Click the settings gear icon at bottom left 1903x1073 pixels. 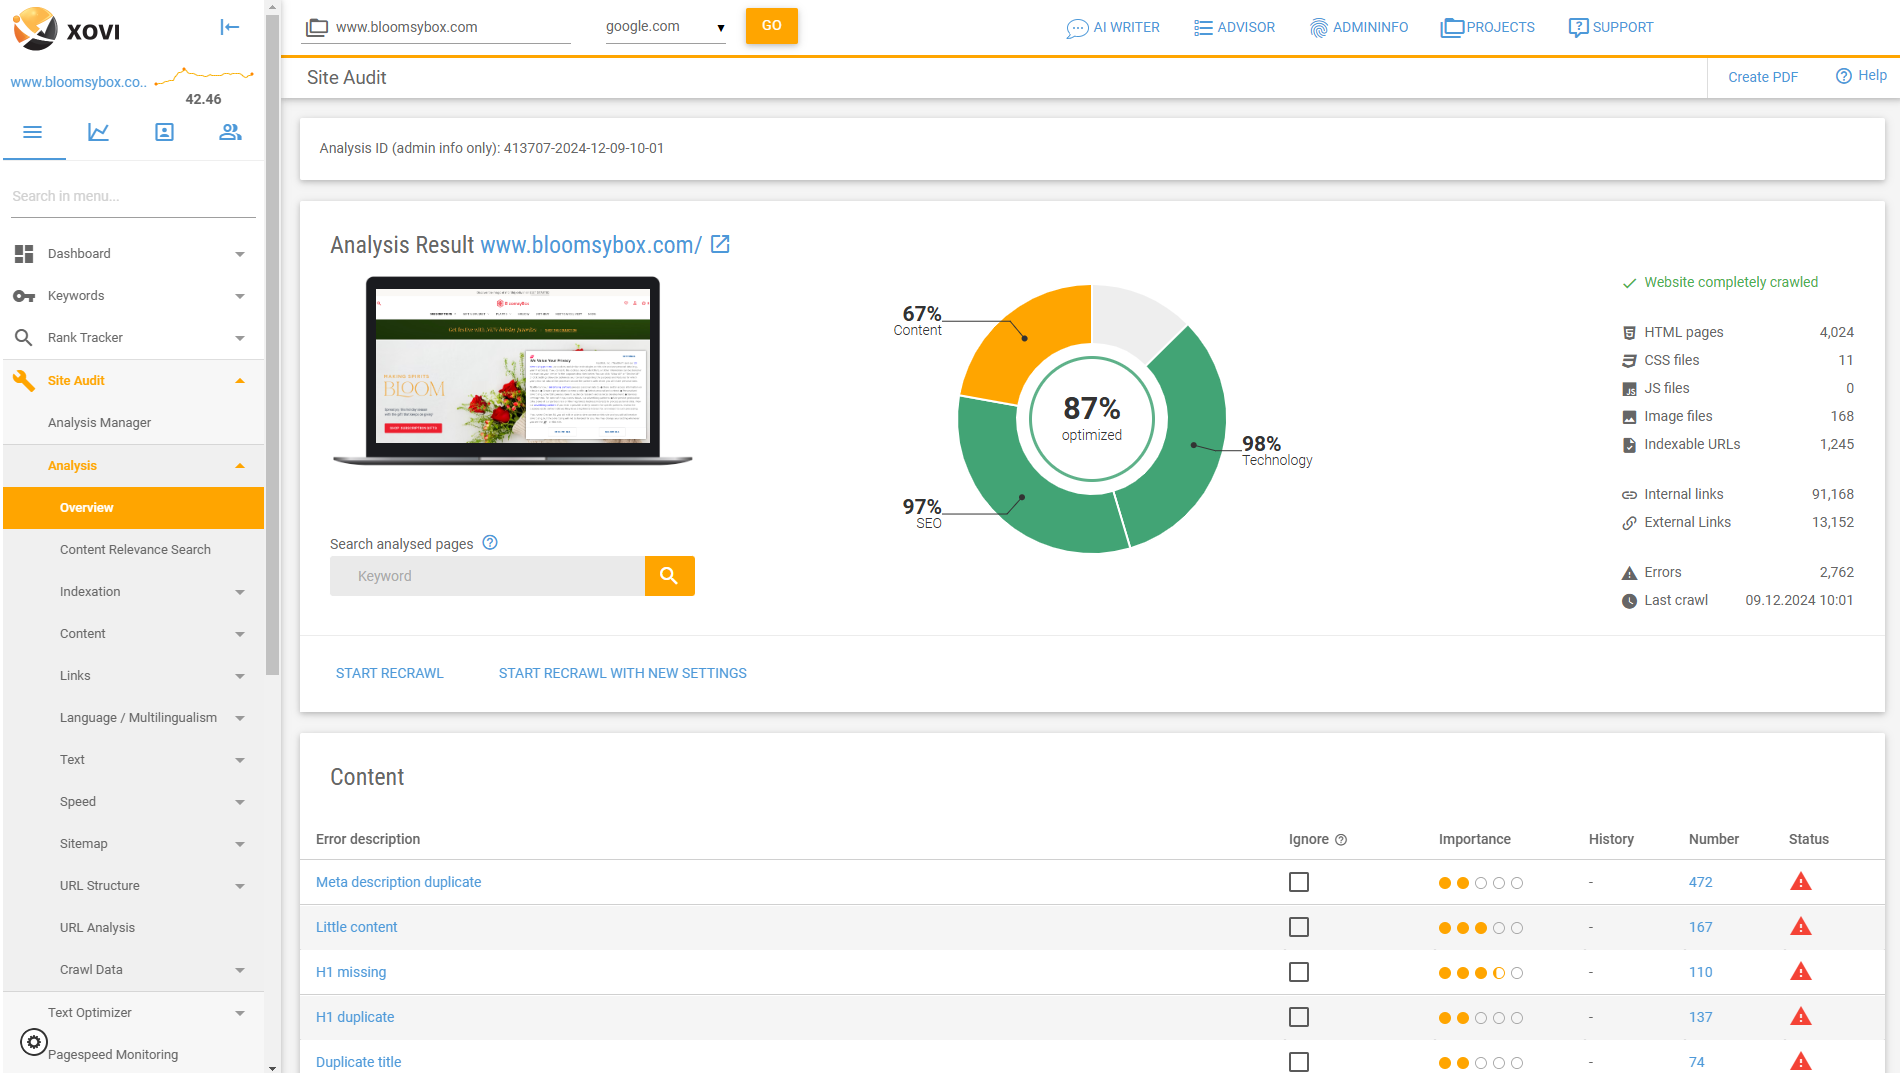pyautogui.click(x=34, y=1042)
